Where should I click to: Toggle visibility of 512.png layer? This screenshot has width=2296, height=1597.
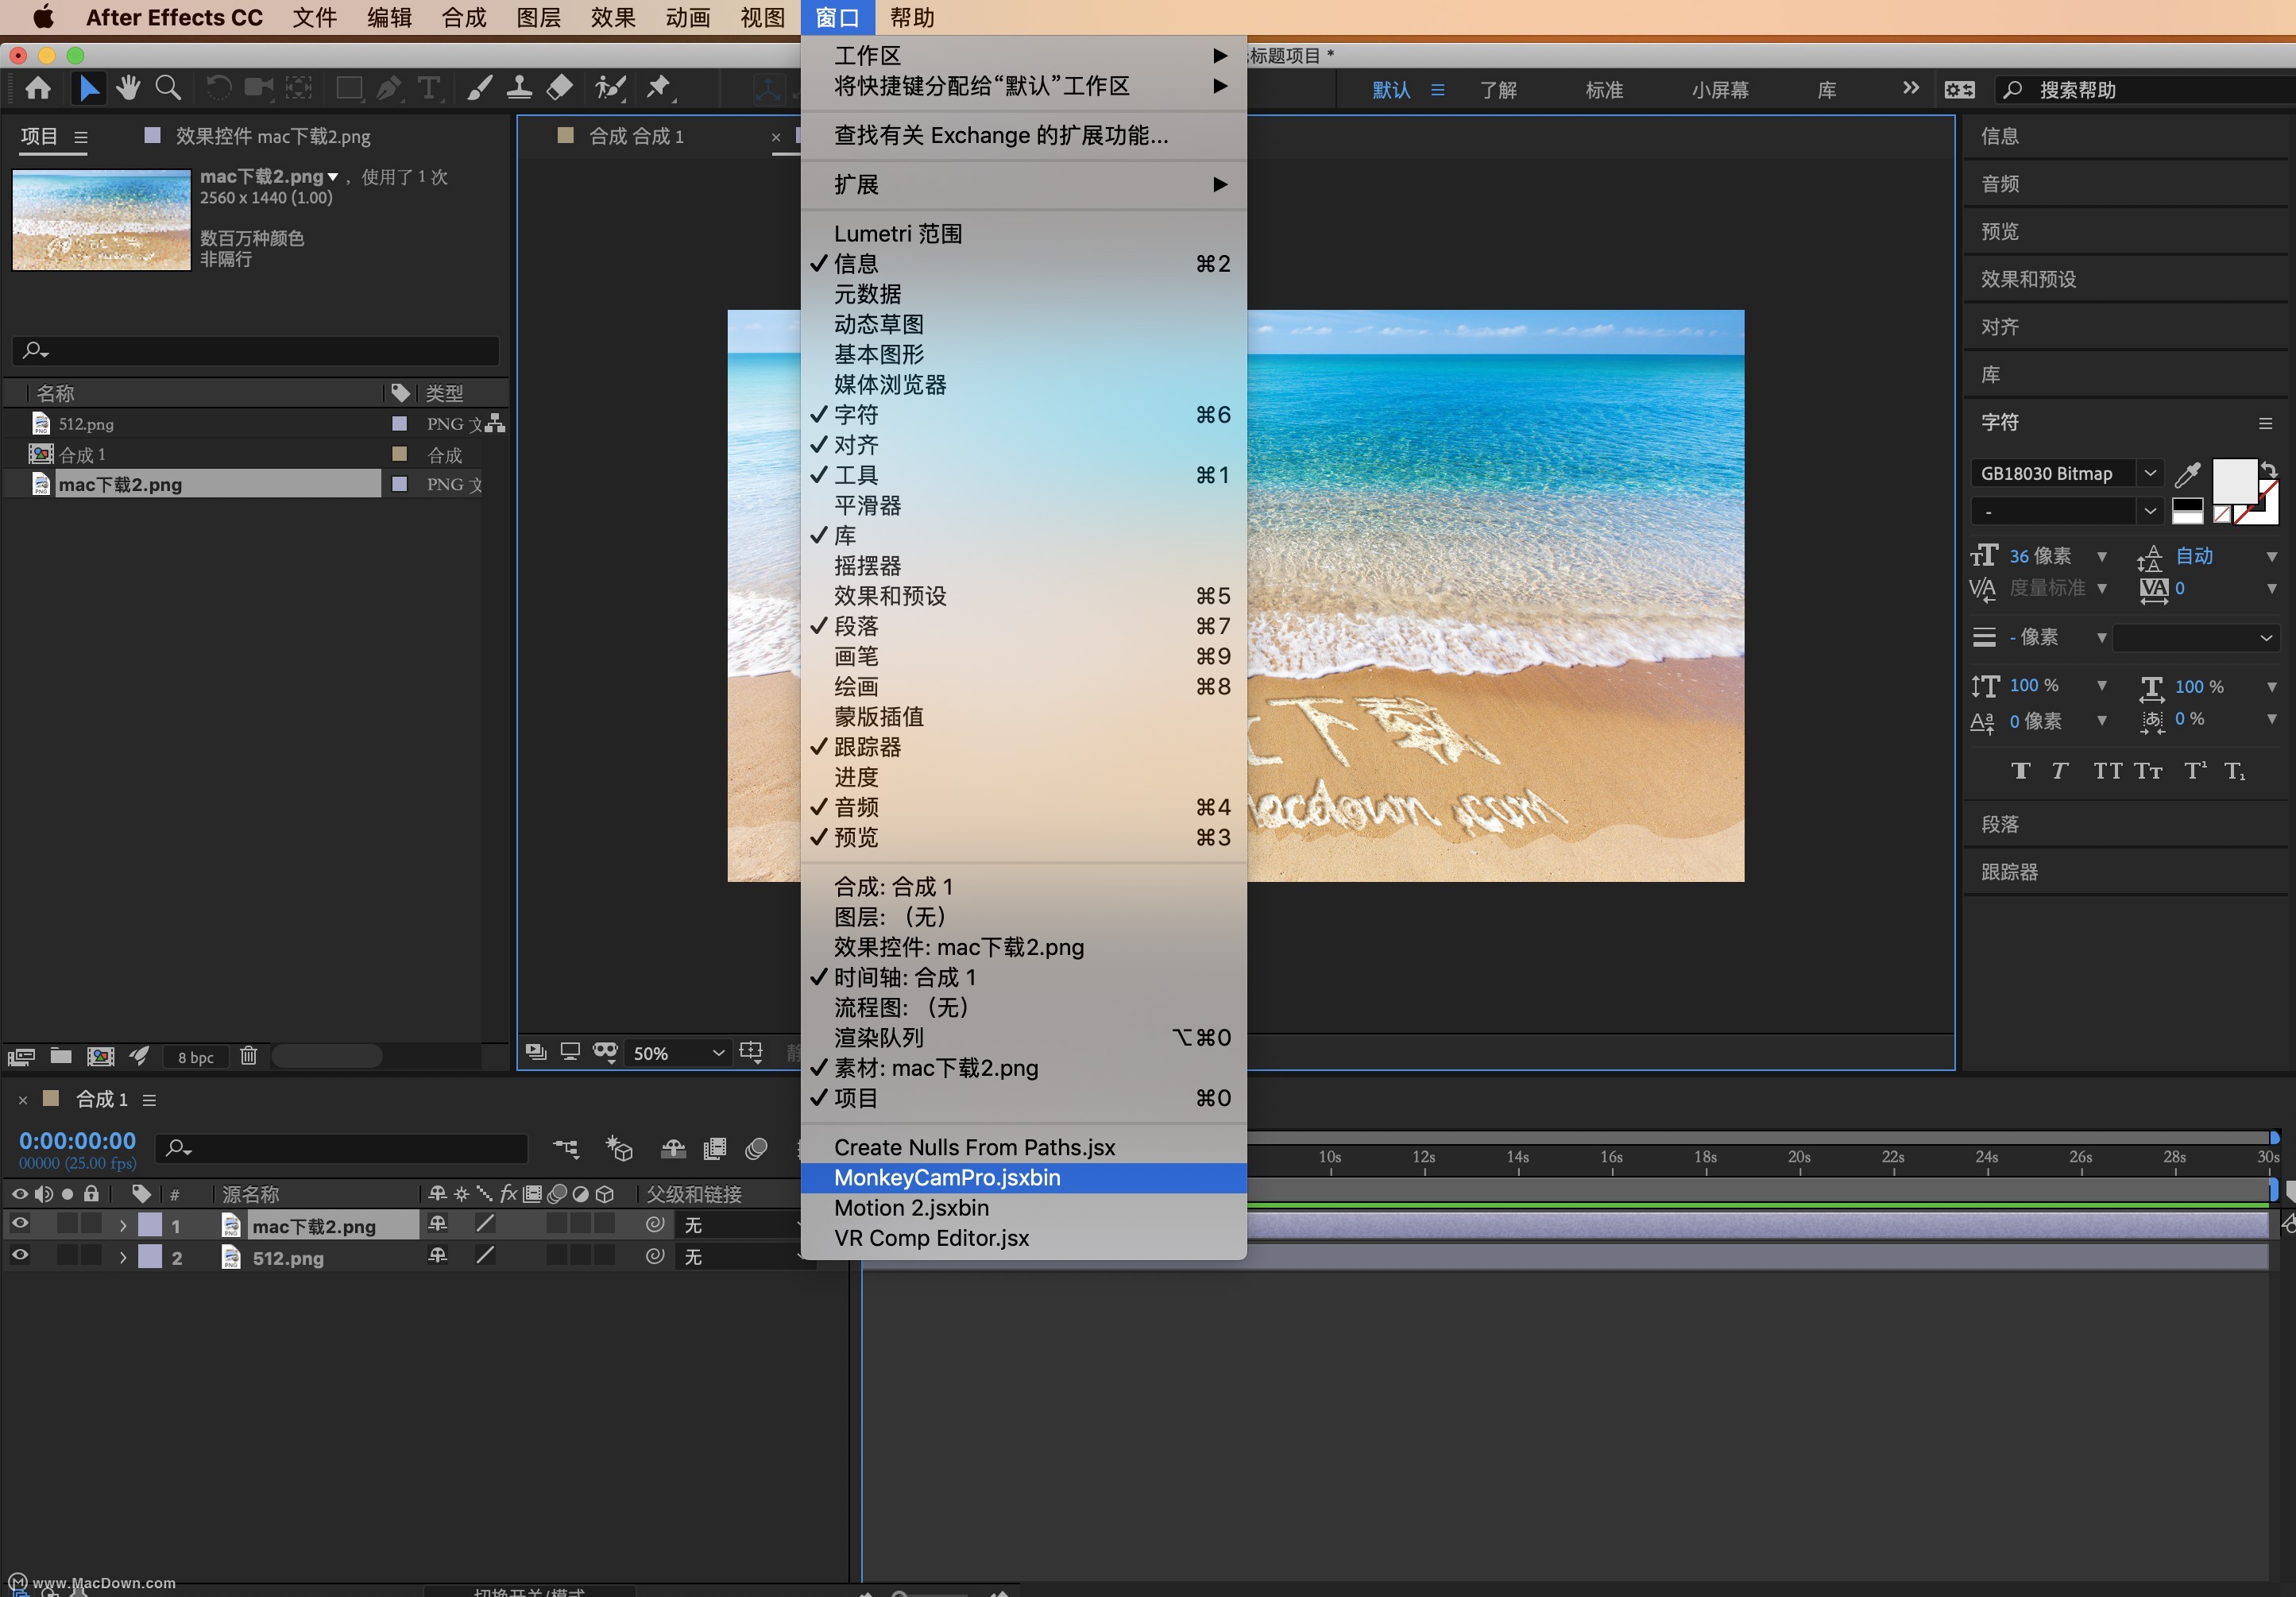pos(19,1255)
